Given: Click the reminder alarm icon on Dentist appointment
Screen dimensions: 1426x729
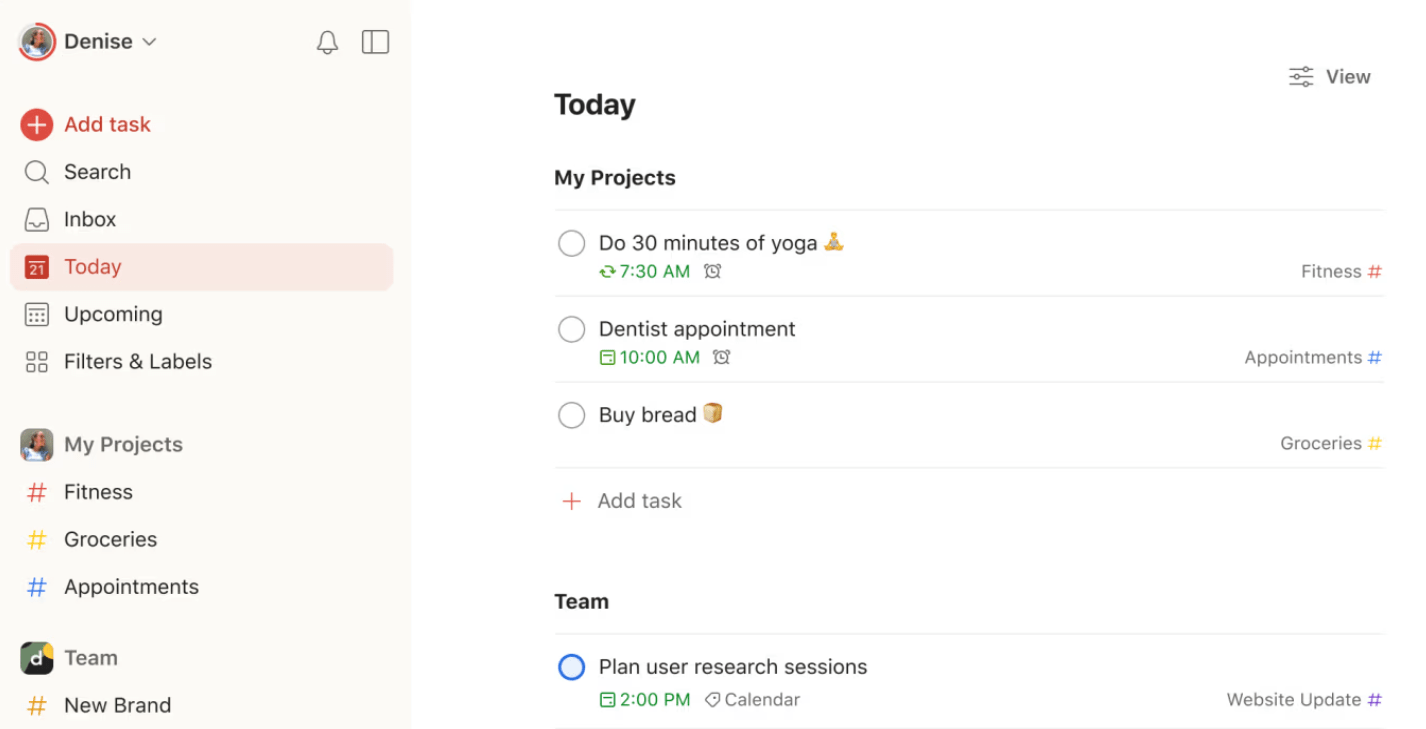Looking at the screenshot, I should click(722, 357).
